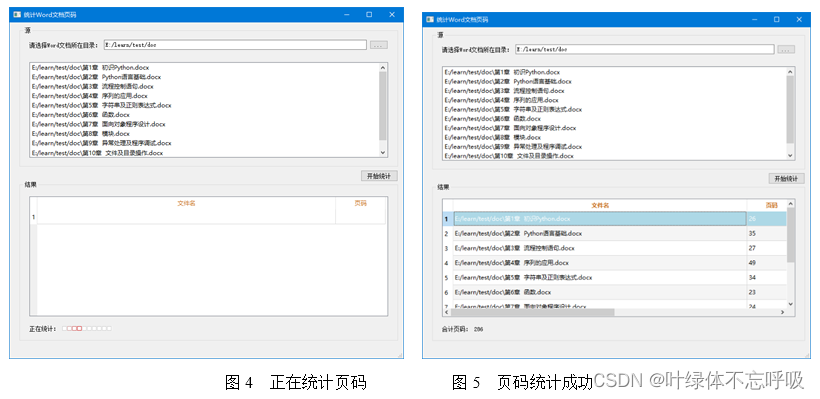Click the '...' browse button in right window

tap(786, 50)
